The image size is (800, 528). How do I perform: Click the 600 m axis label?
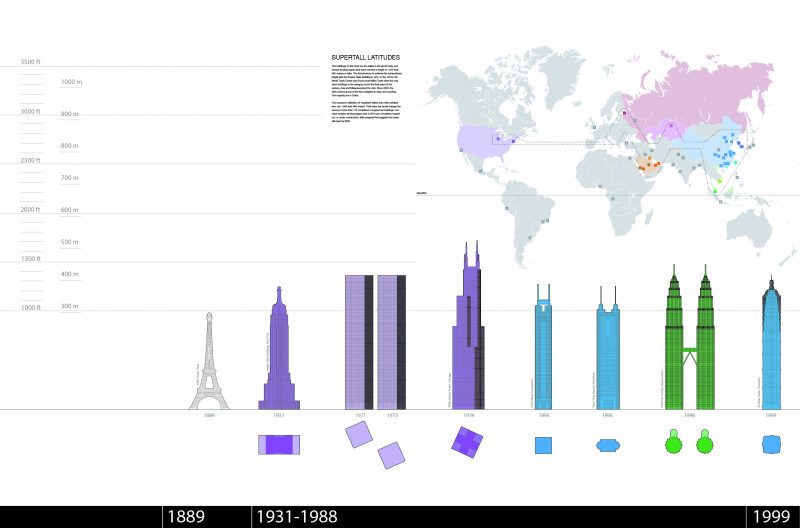click(x=70, y=210)
